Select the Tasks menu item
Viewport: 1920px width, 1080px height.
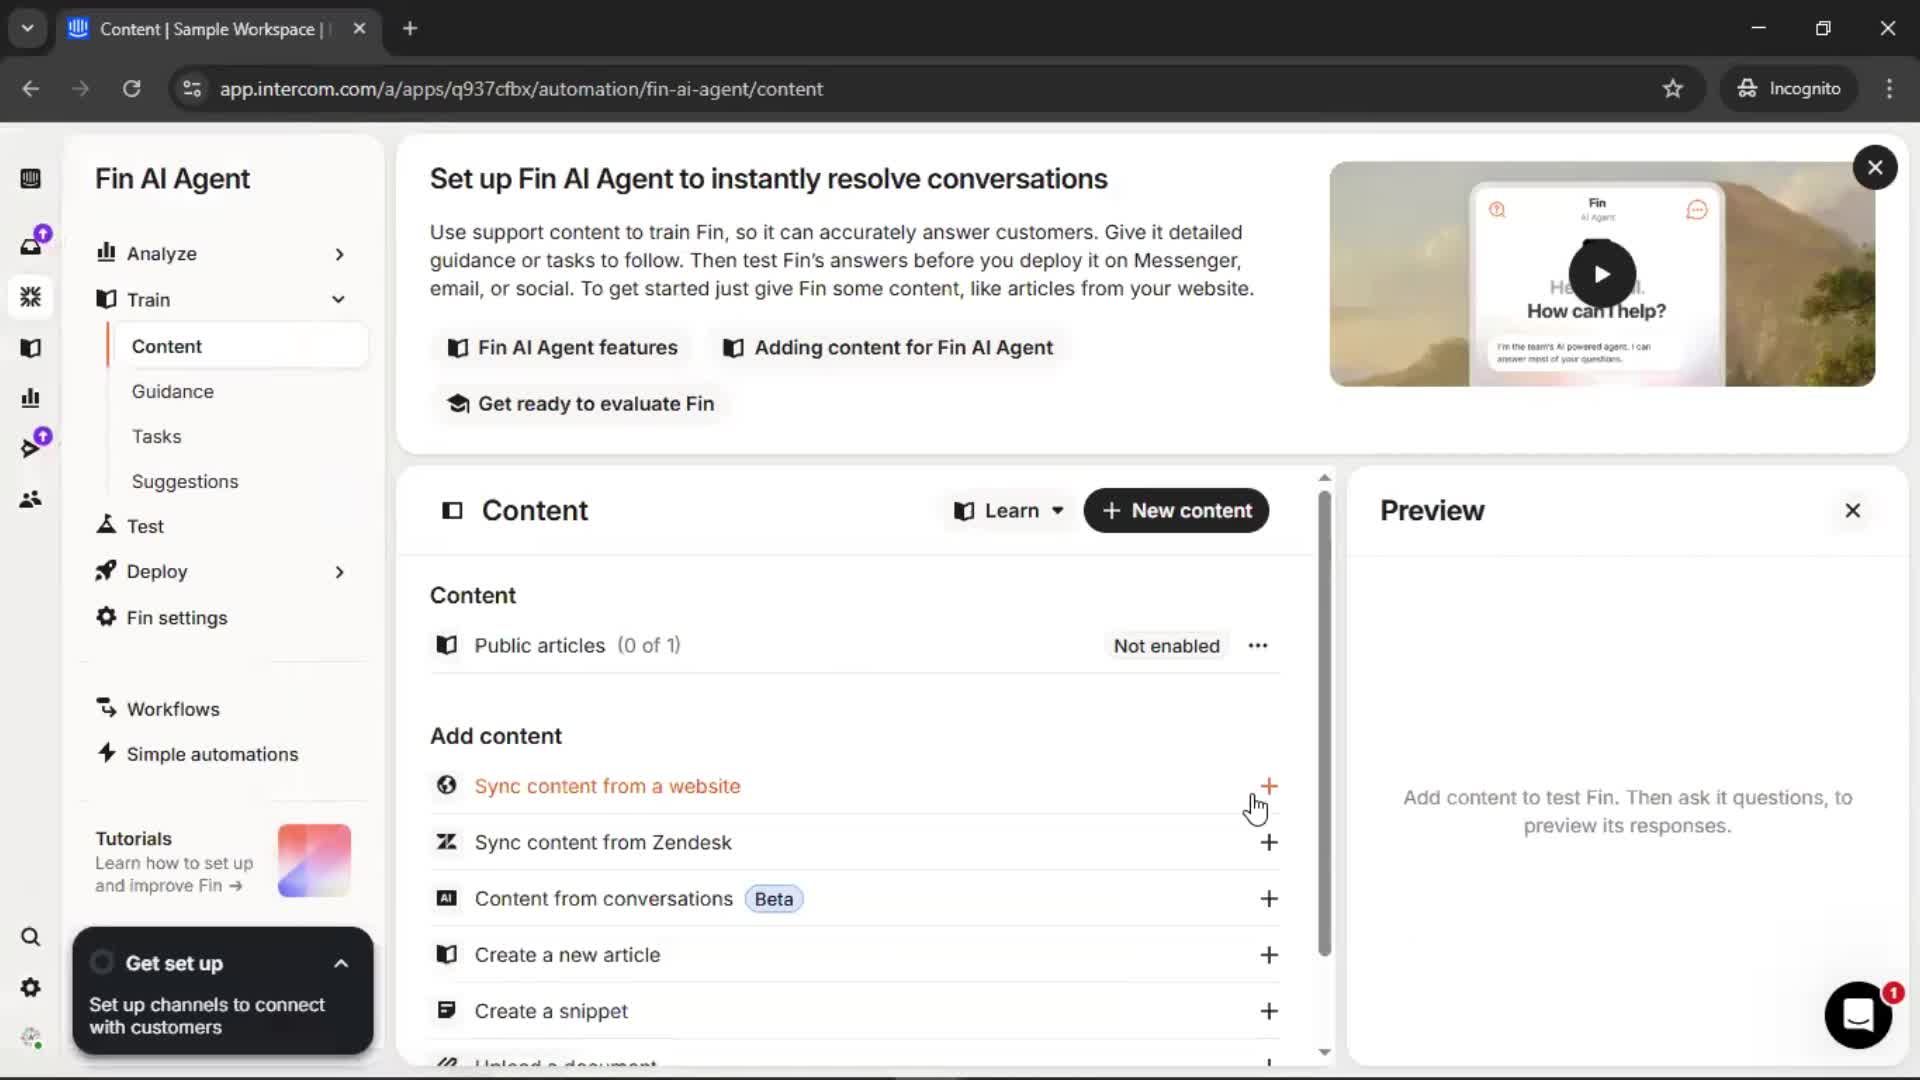pyautogui.click(x=157, y=436)
